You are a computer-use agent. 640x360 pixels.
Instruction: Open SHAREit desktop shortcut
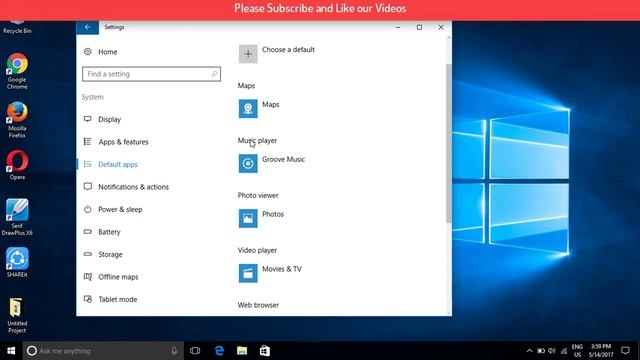coord(17,262)
